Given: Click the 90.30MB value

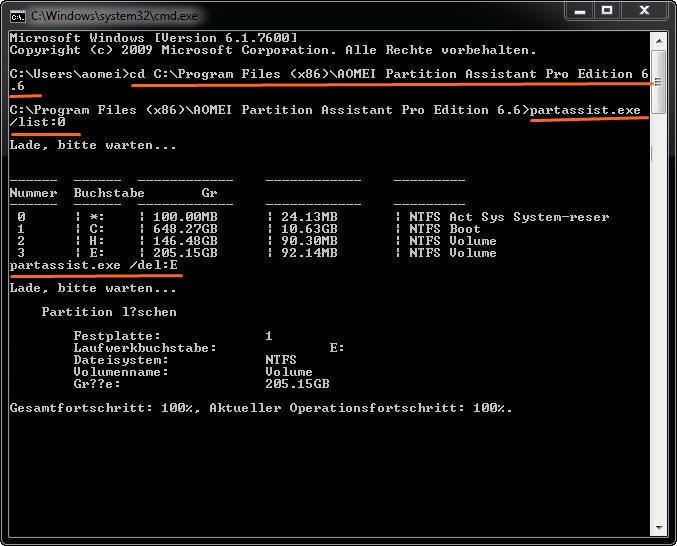Looking at the screenshot, I should tap(309, 241).
